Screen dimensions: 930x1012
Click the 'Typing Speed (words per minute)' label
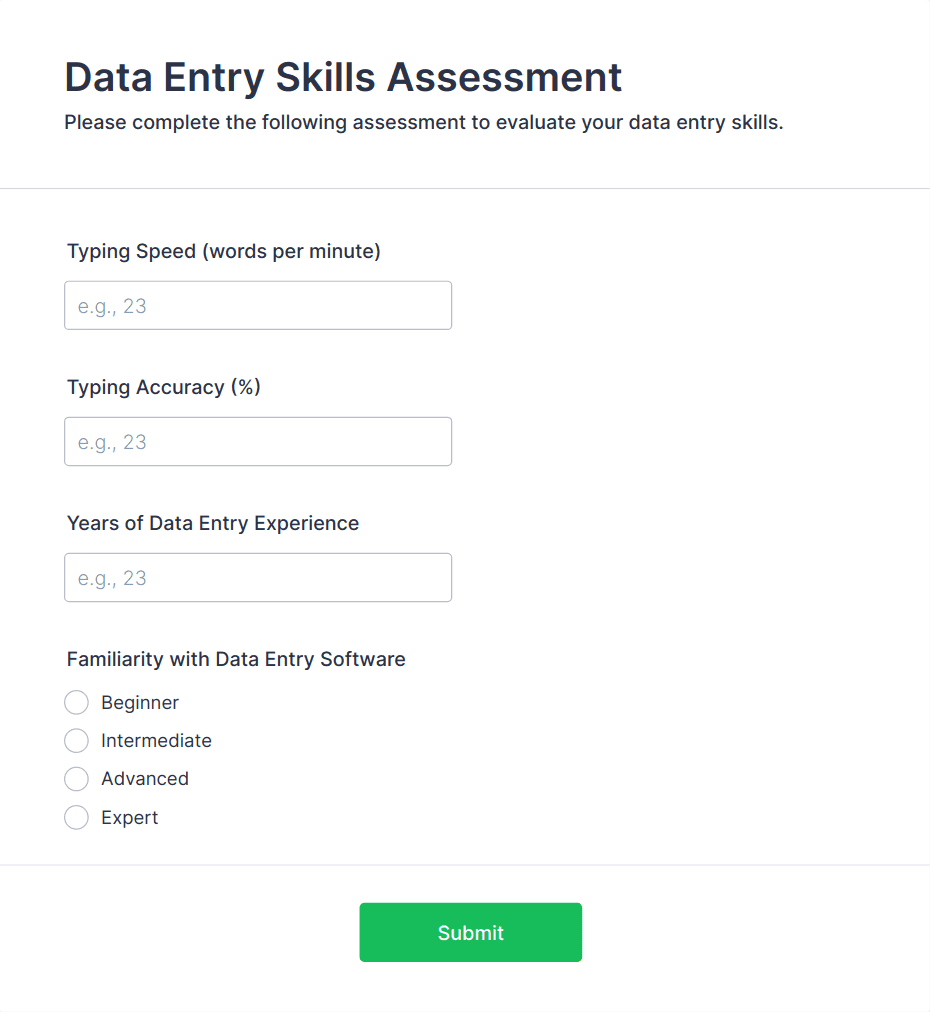(224, 251)
